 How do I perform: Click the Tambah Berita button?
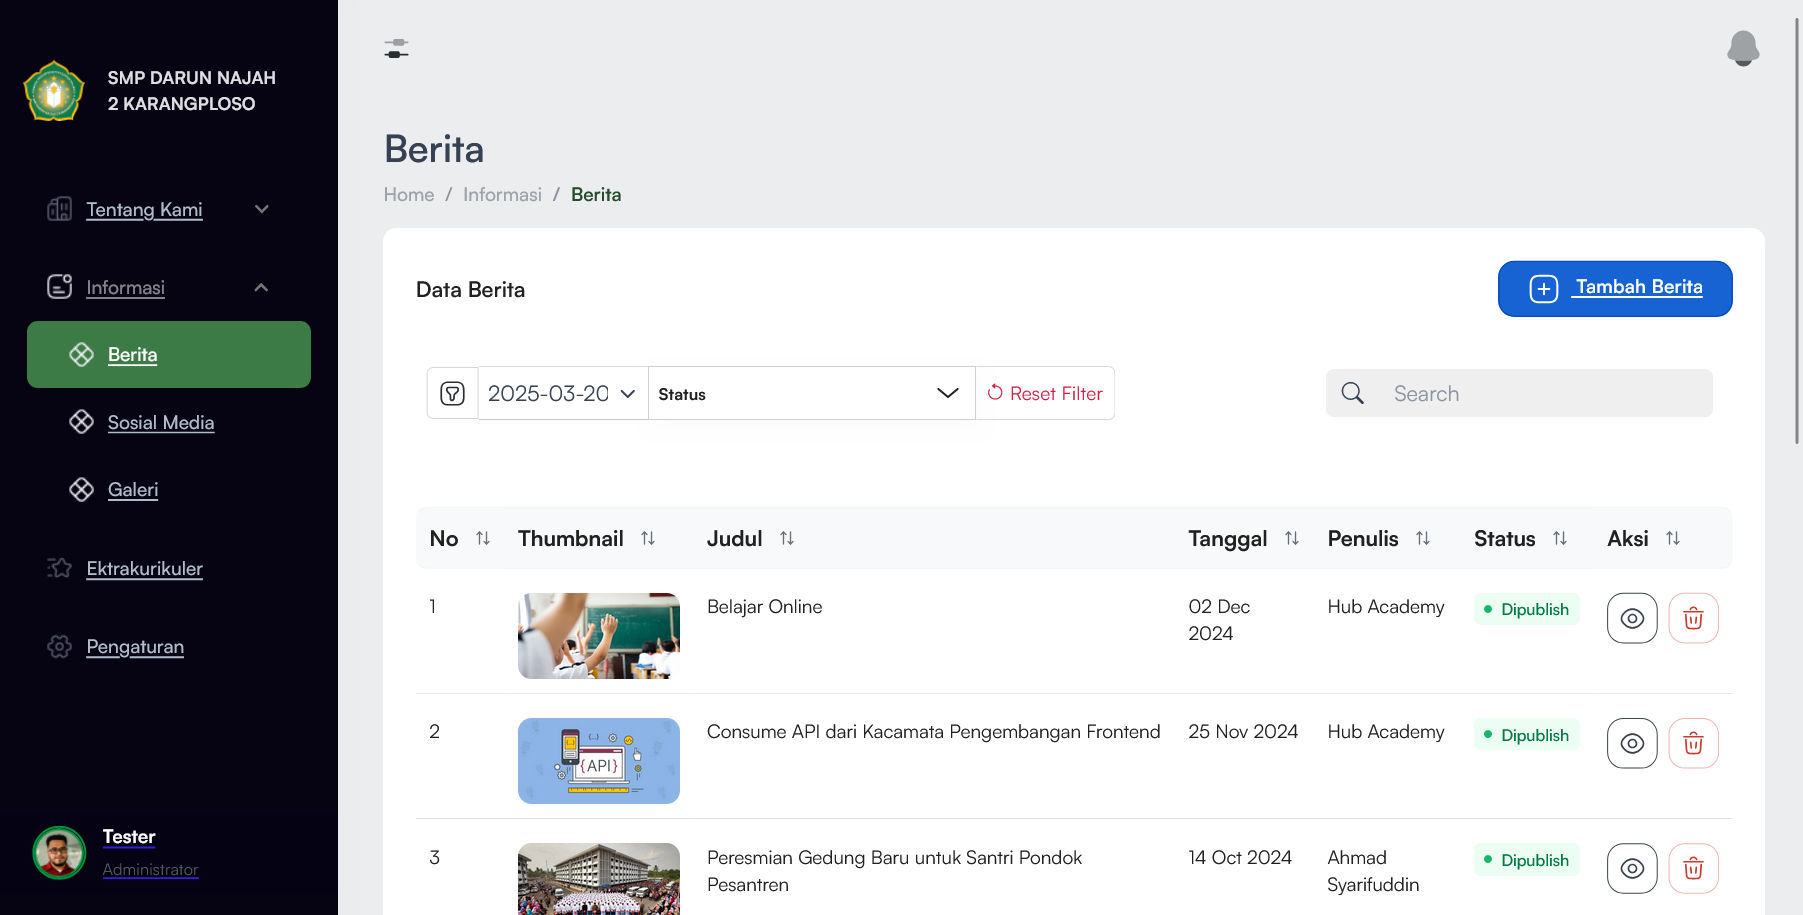1615,288
